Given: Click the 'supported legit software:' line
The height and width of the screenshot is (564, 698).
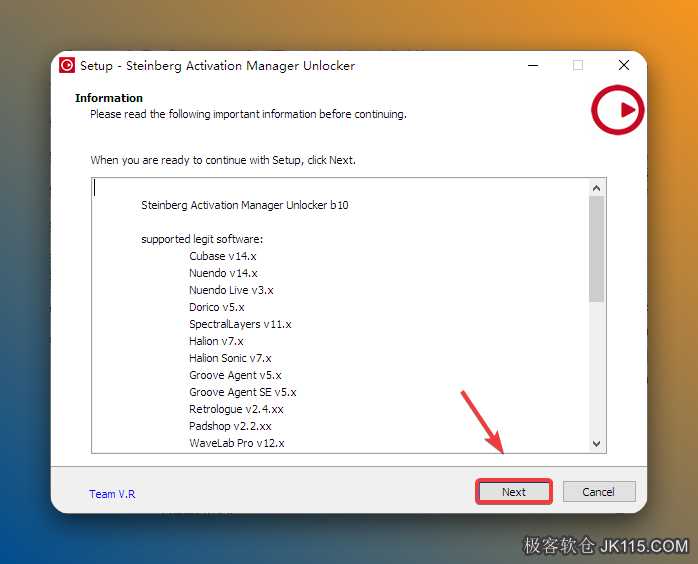Looking at the screenshot, I should [x=202, y=239].
